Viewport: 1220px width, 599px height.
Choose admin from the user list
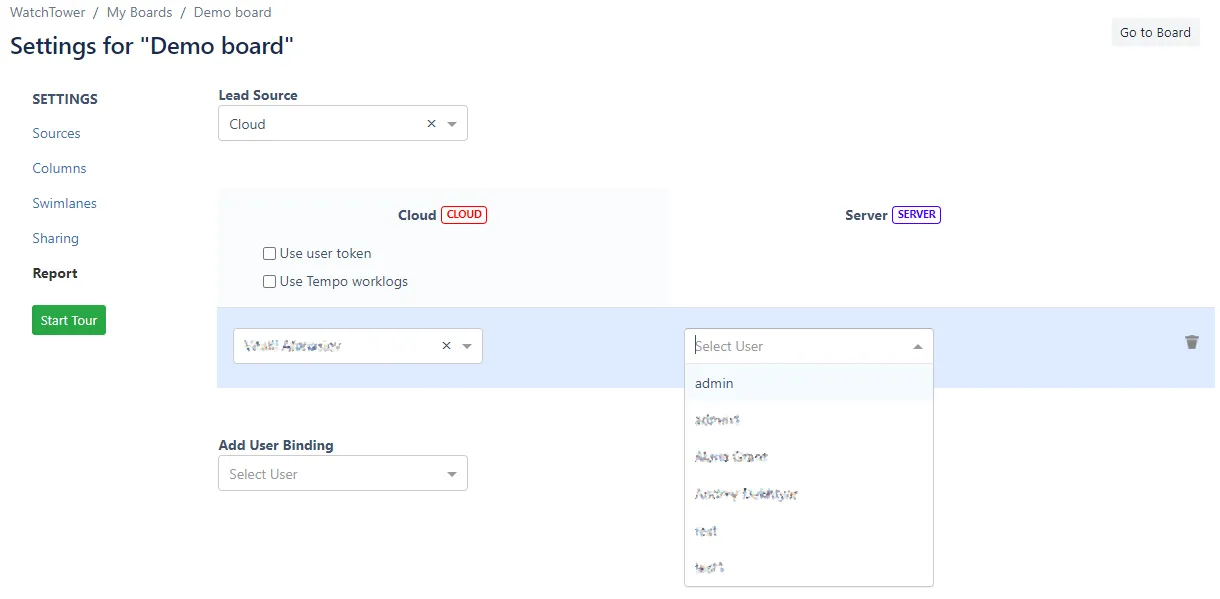[x=809, y=383]
